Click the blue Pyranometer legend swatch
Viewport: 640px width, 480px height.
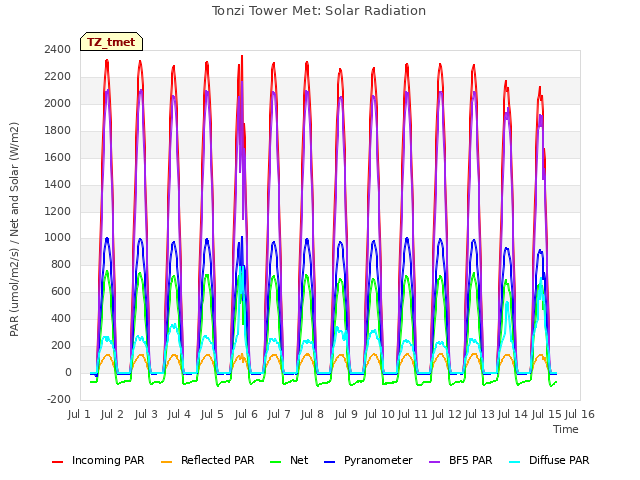329,462
